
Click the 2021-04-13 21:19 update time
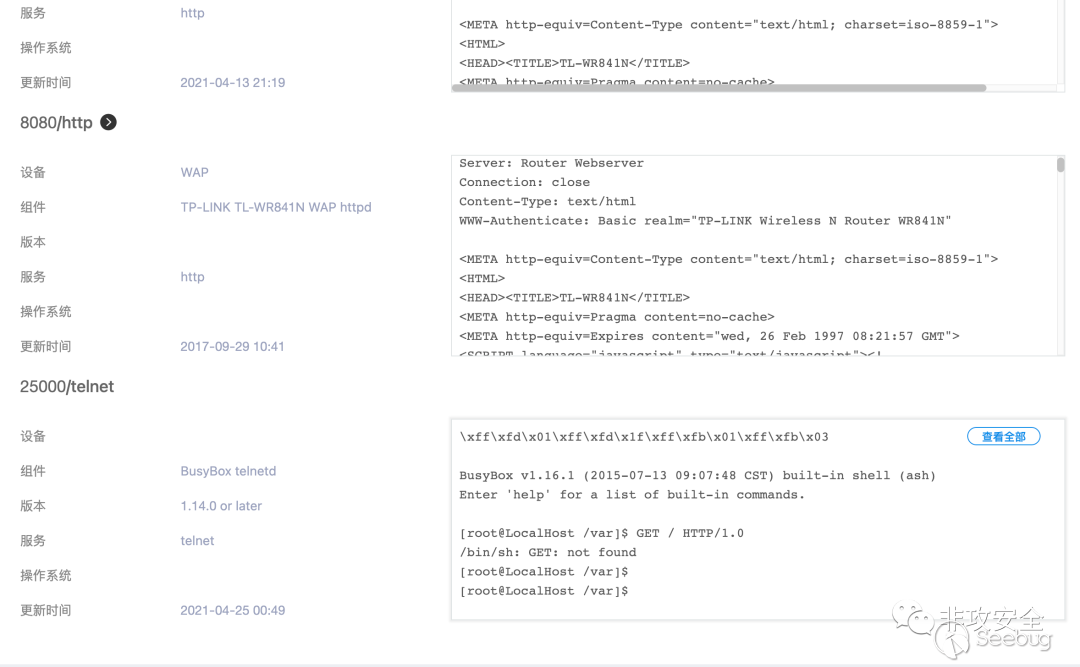232,83
